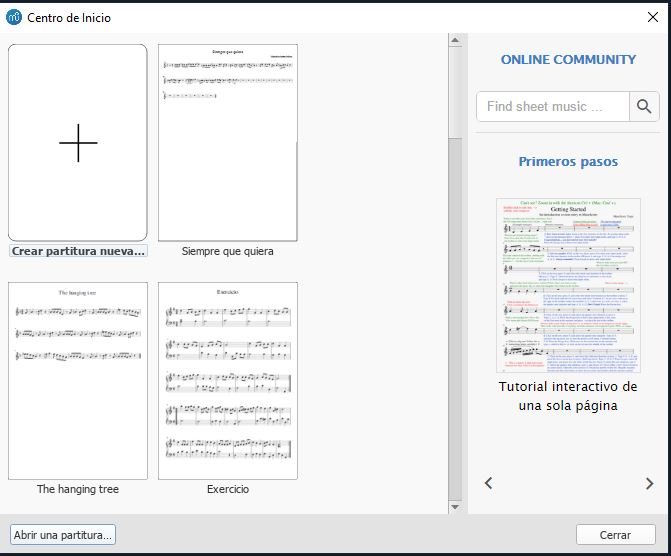Click the scrollbar down arrow
This screenshot has height=556, width=671.
click(456, 507)
